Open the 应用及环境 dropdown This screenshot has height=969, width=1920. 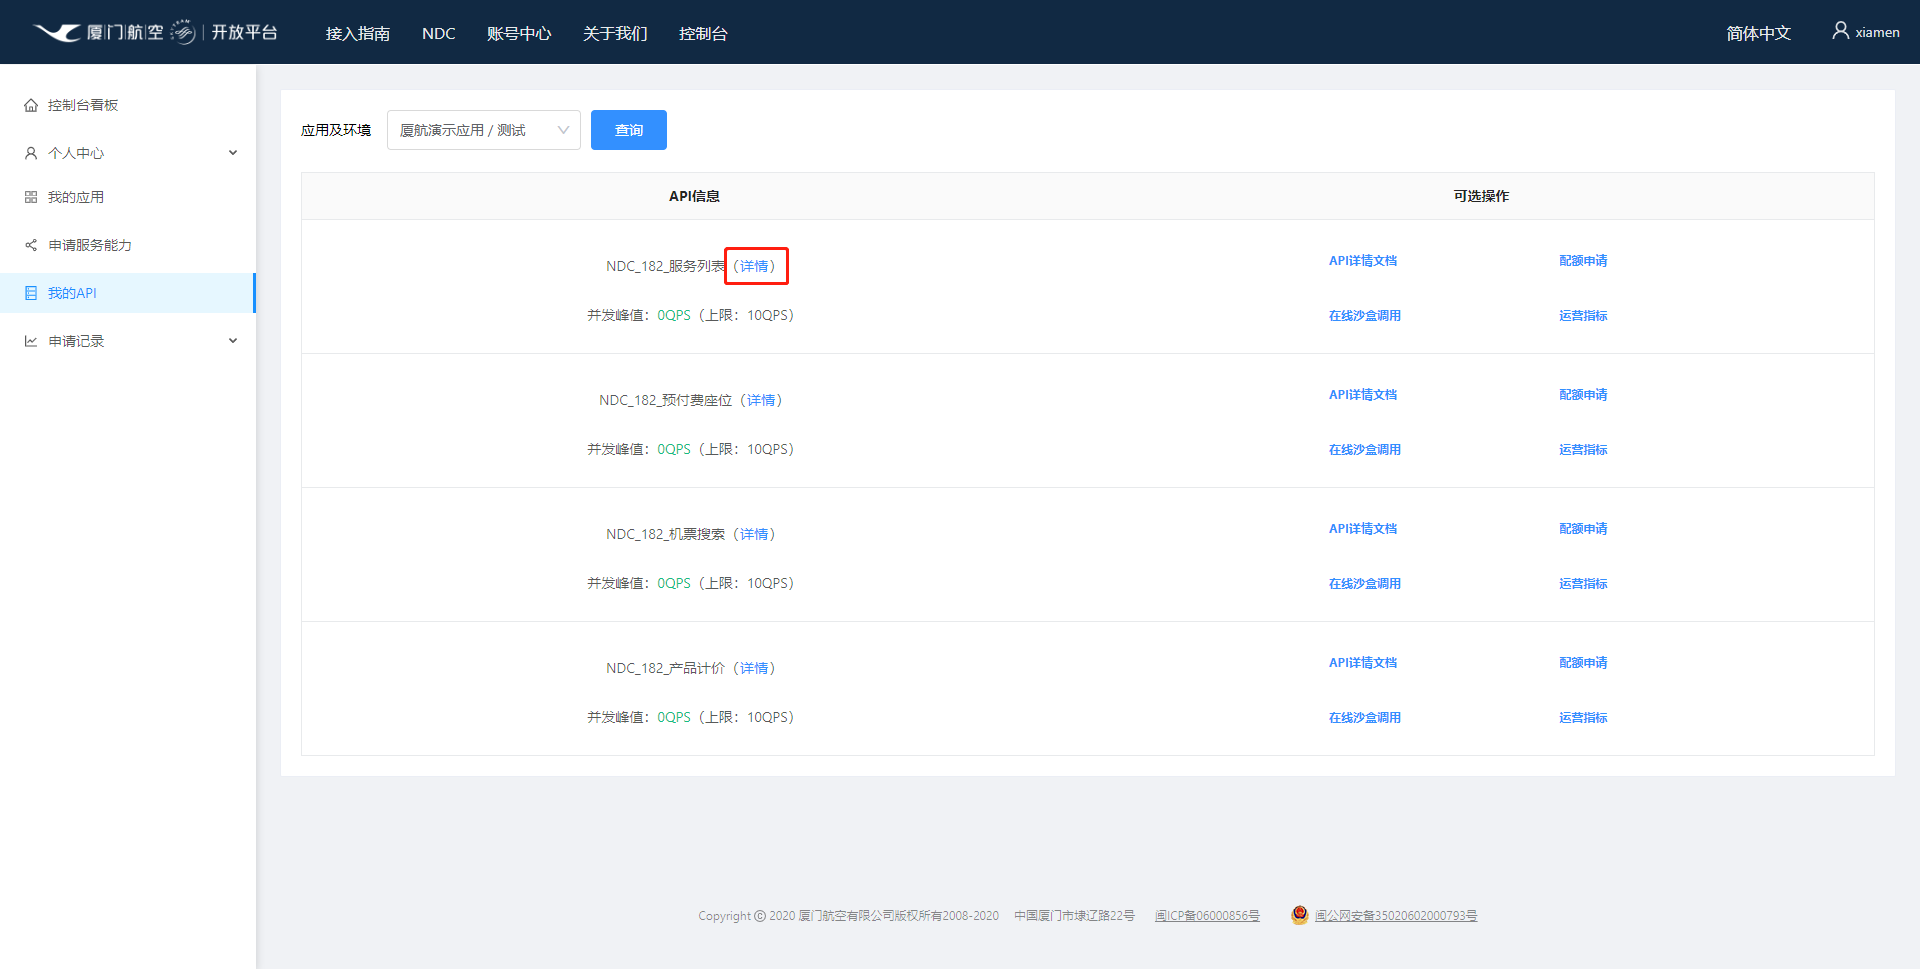click(x=484, y=130)
